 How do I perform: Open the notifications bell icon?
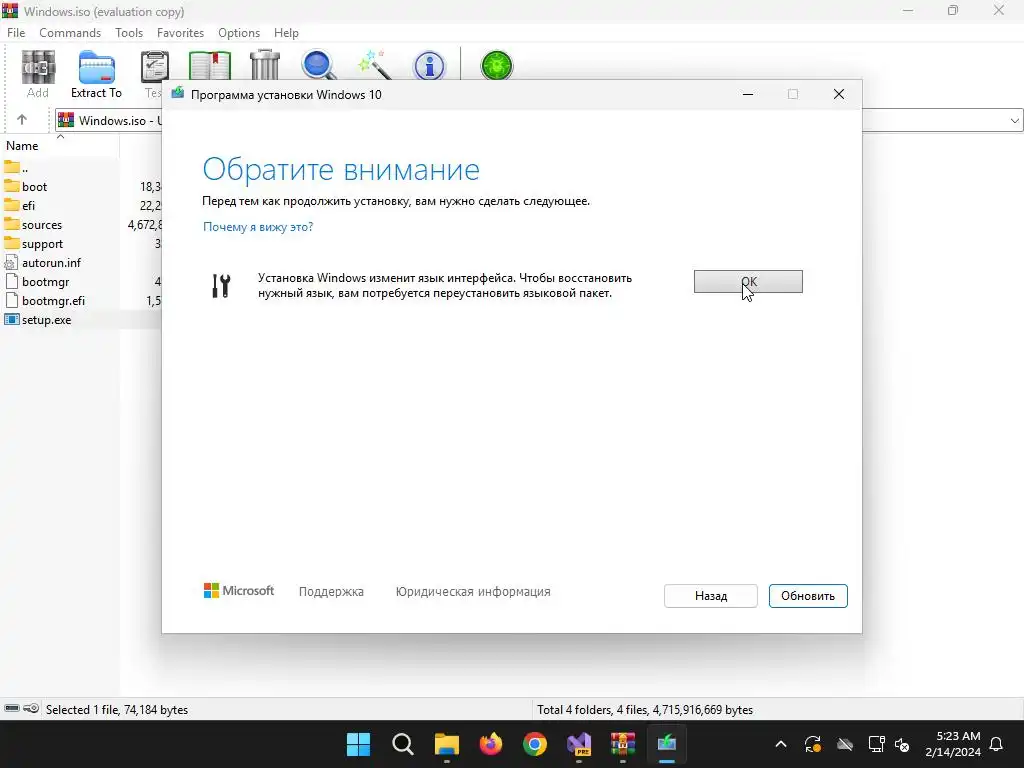coord(996,744)
